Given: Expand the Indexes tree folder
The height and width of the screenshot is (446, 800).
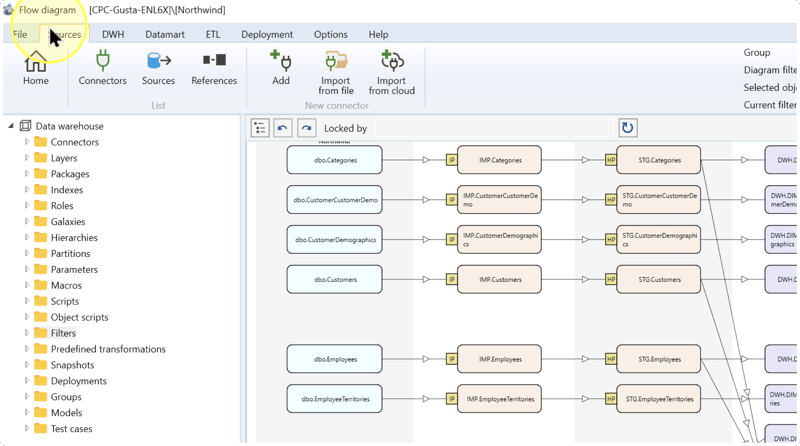Looking at the screenshot, I should [27, 189].
